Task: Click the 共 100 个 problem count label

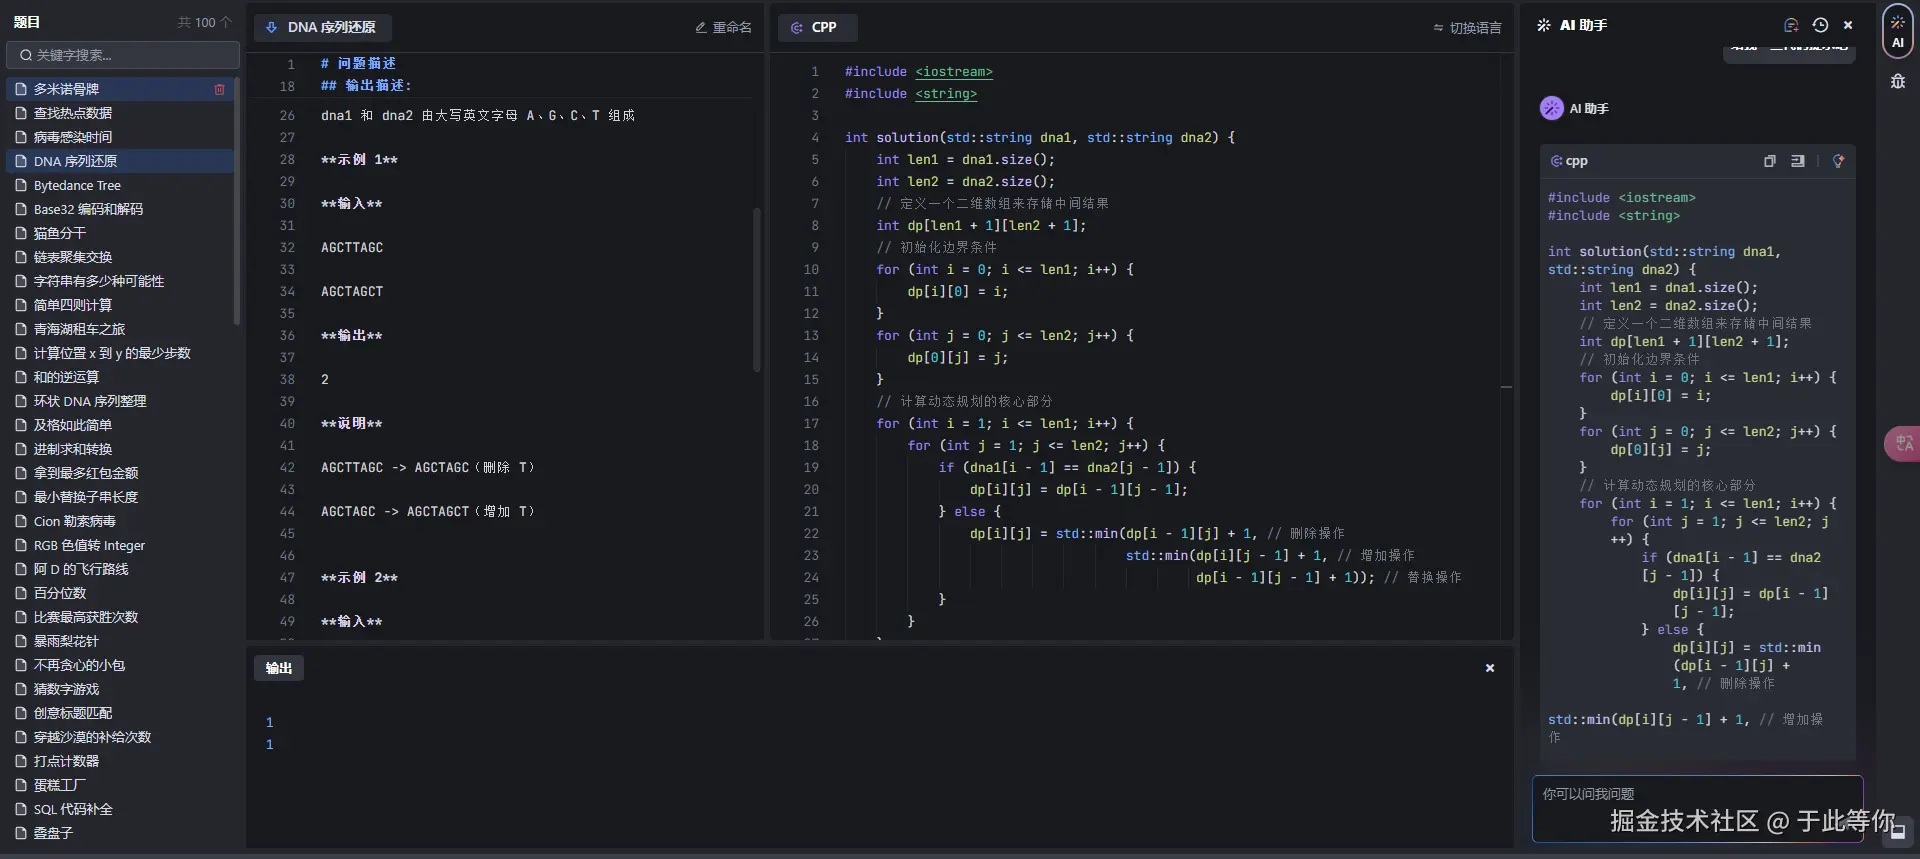Action: [x=204, y=22]
